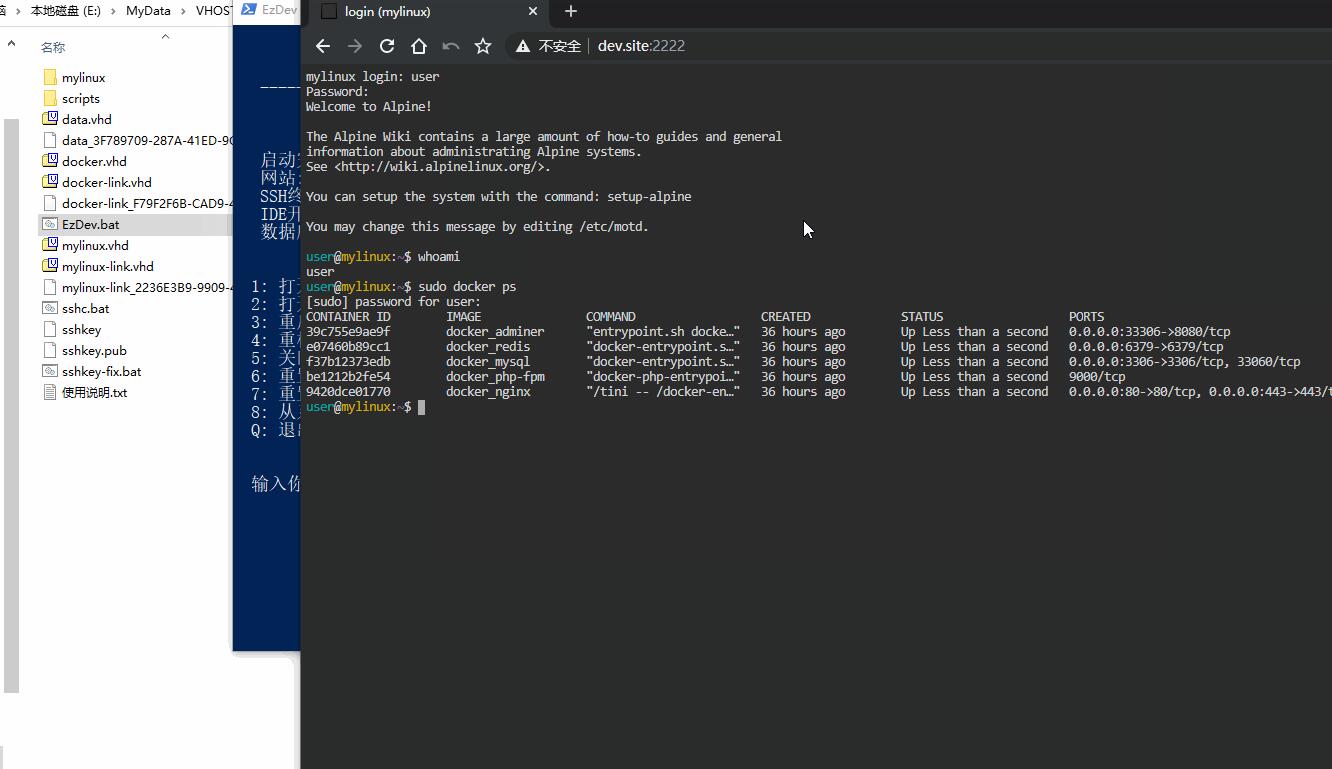
Task: Click the sshc.bat batch file icon
Action: [50, 308]
